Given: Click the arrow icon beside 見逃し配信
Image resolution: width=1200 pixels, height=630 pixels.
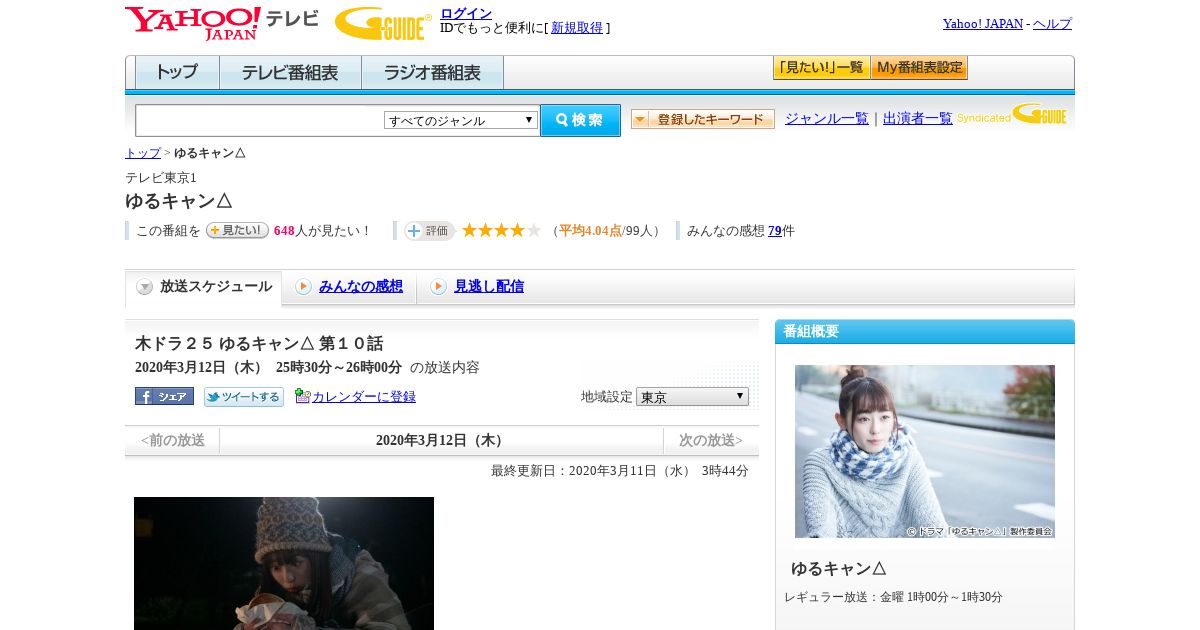Looking at the screenshot, I should coord(438,287).
